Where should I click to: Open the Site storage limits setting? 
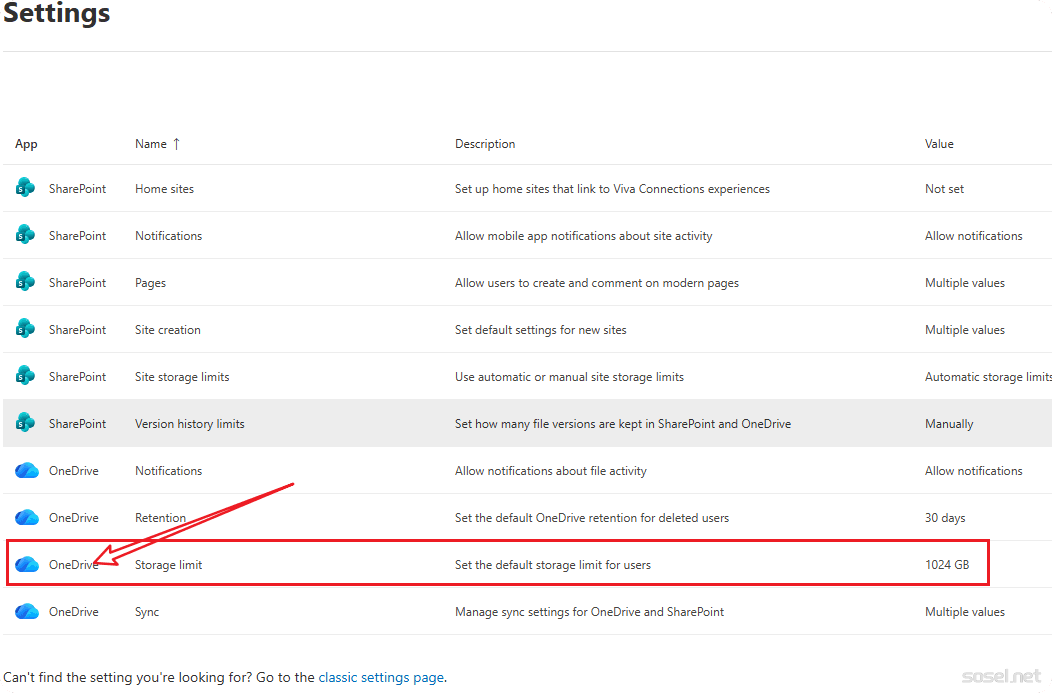(182, 377)
